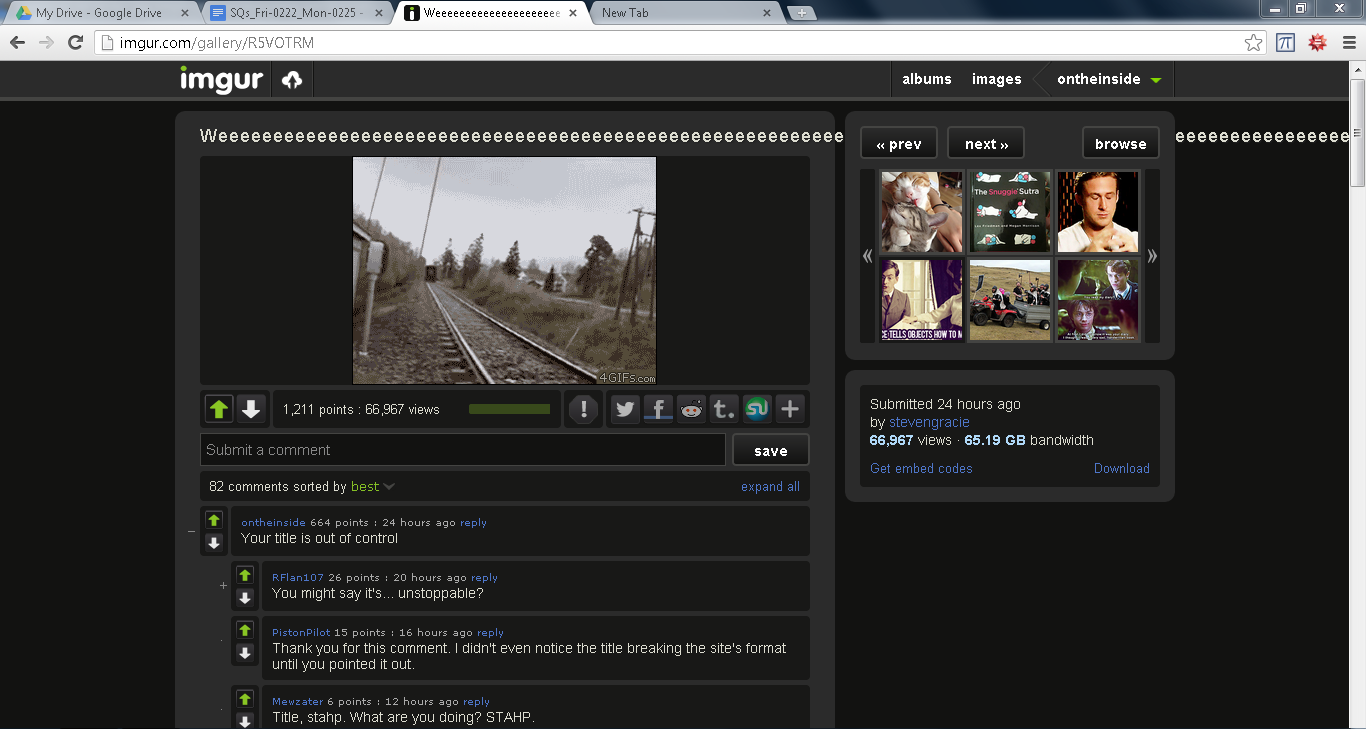The width and height of the screenshot is (1366, 729).
Task: Open the comment sort dropdown 'best'
Action: (373, 486)
